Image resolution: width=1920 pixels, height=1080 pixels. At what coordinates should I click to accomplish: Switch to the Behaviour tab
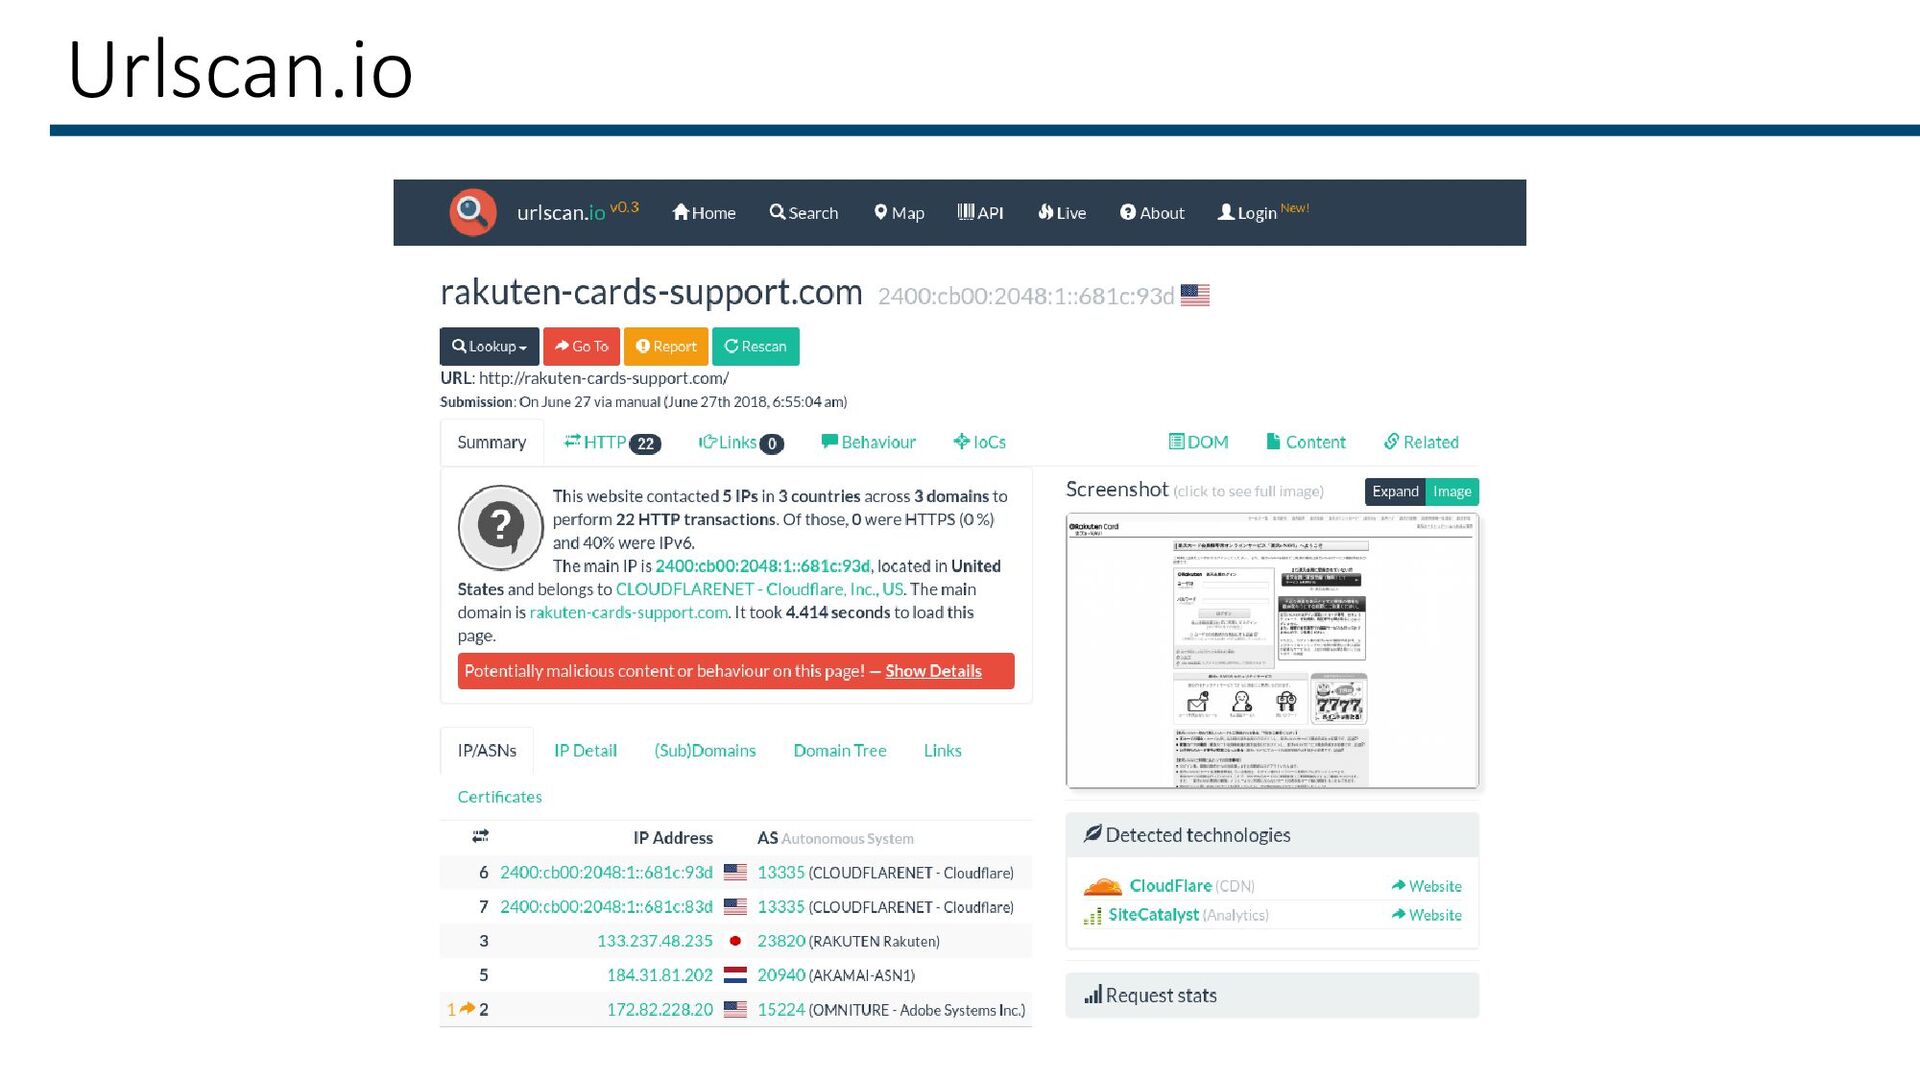[868, 442]
